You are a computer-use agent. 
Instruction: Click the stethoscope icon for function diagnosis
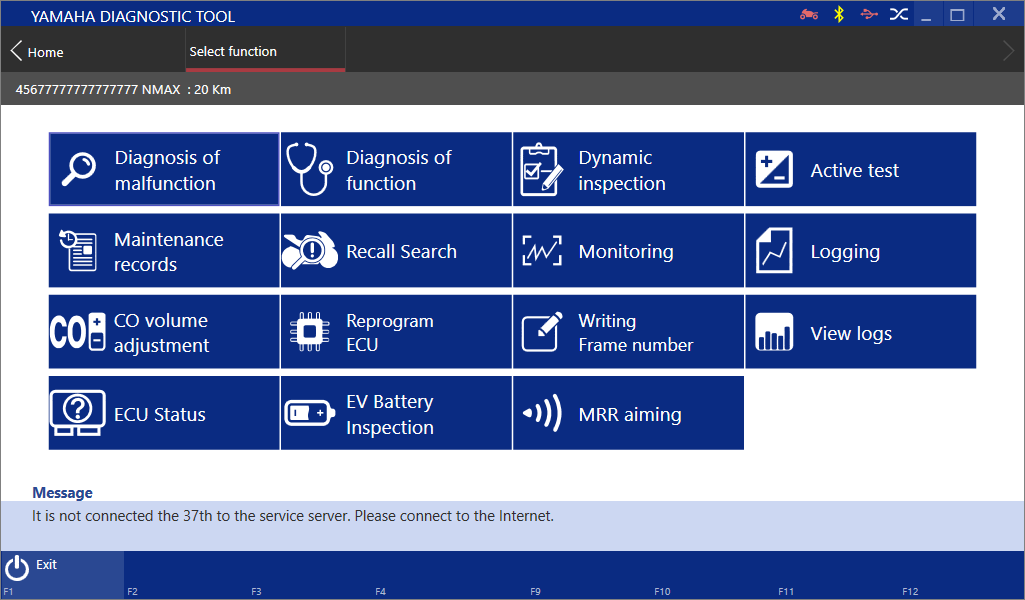[310, 169]
